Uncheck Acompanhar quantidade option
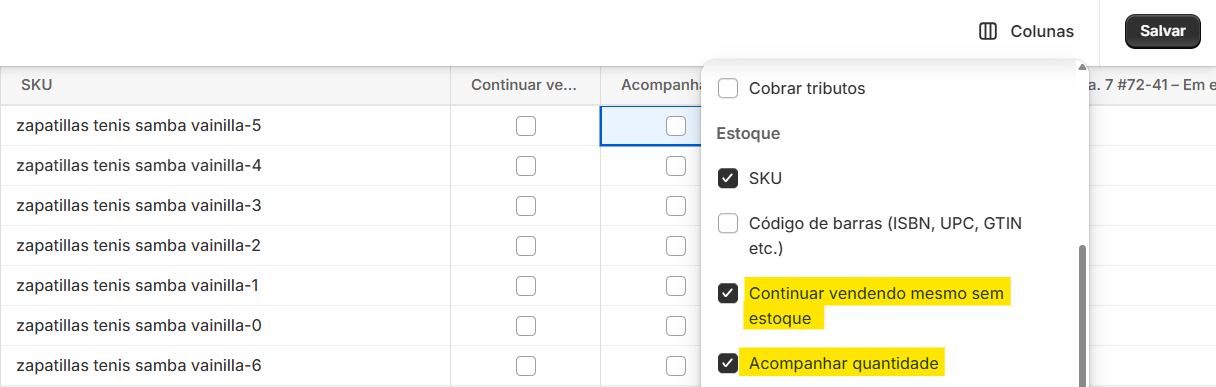Screen dimensions: 1216x387 click(728, 363)
